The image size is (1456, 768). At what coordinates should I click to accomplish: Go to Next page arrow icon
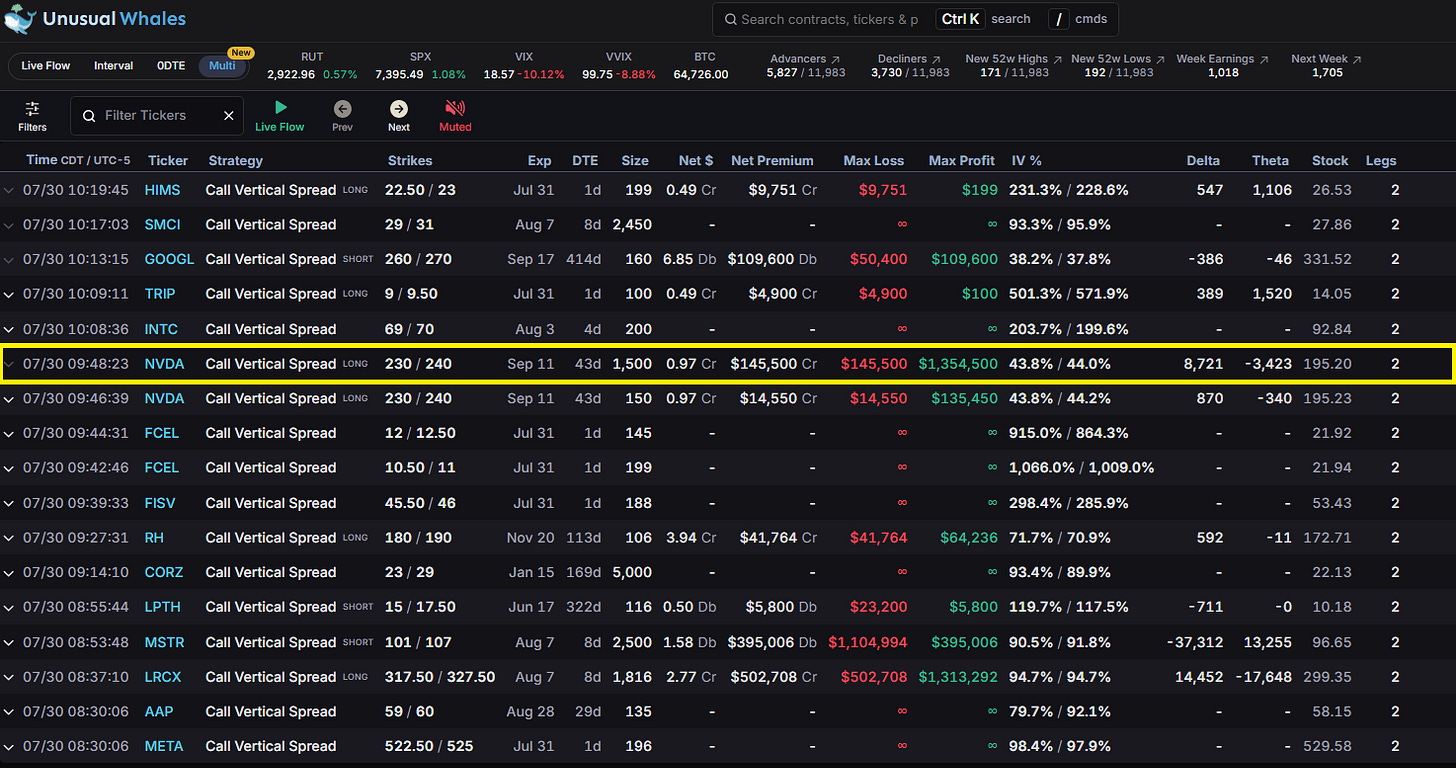[399, 109]
